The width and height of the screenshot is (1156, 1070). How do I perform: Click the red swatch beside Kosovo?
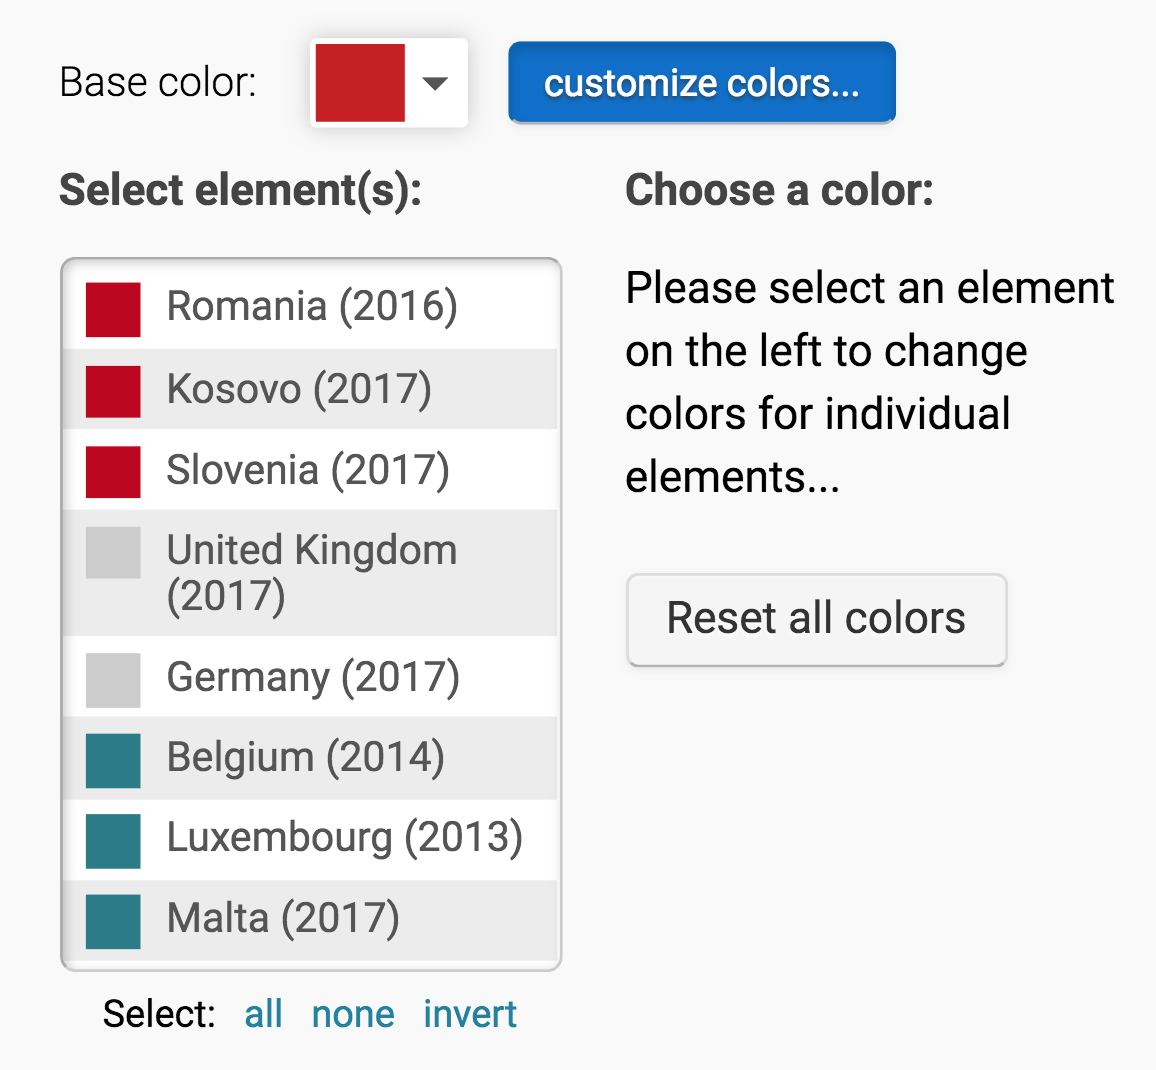tap(113, 391)
